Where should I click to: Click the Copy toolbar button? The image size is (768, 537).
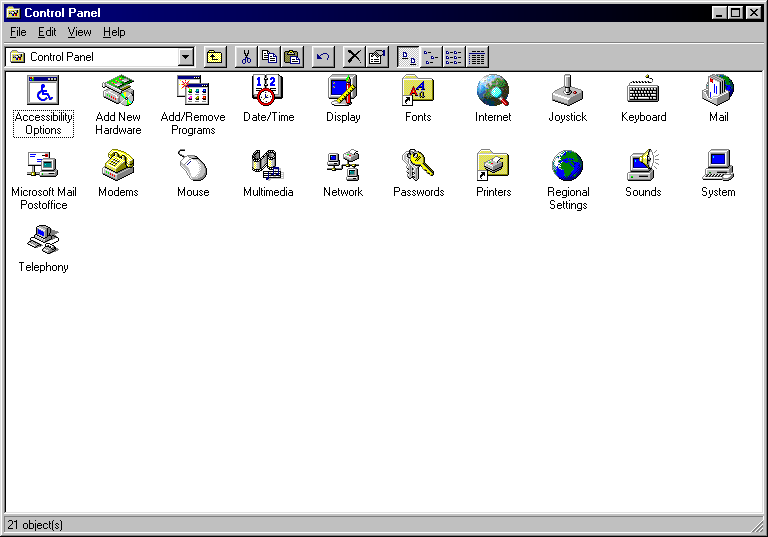coord(269,57)
